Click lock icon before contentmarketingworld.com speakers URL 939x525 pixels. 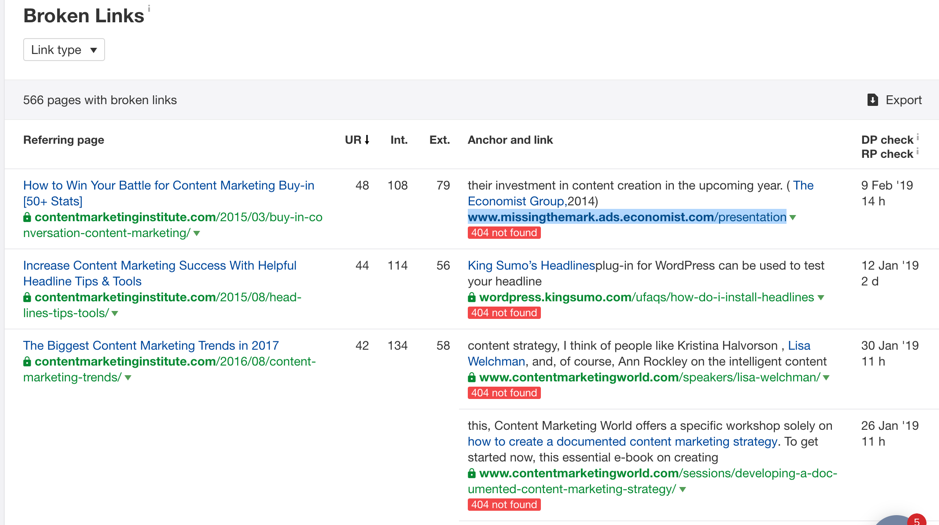pos(472,377)
